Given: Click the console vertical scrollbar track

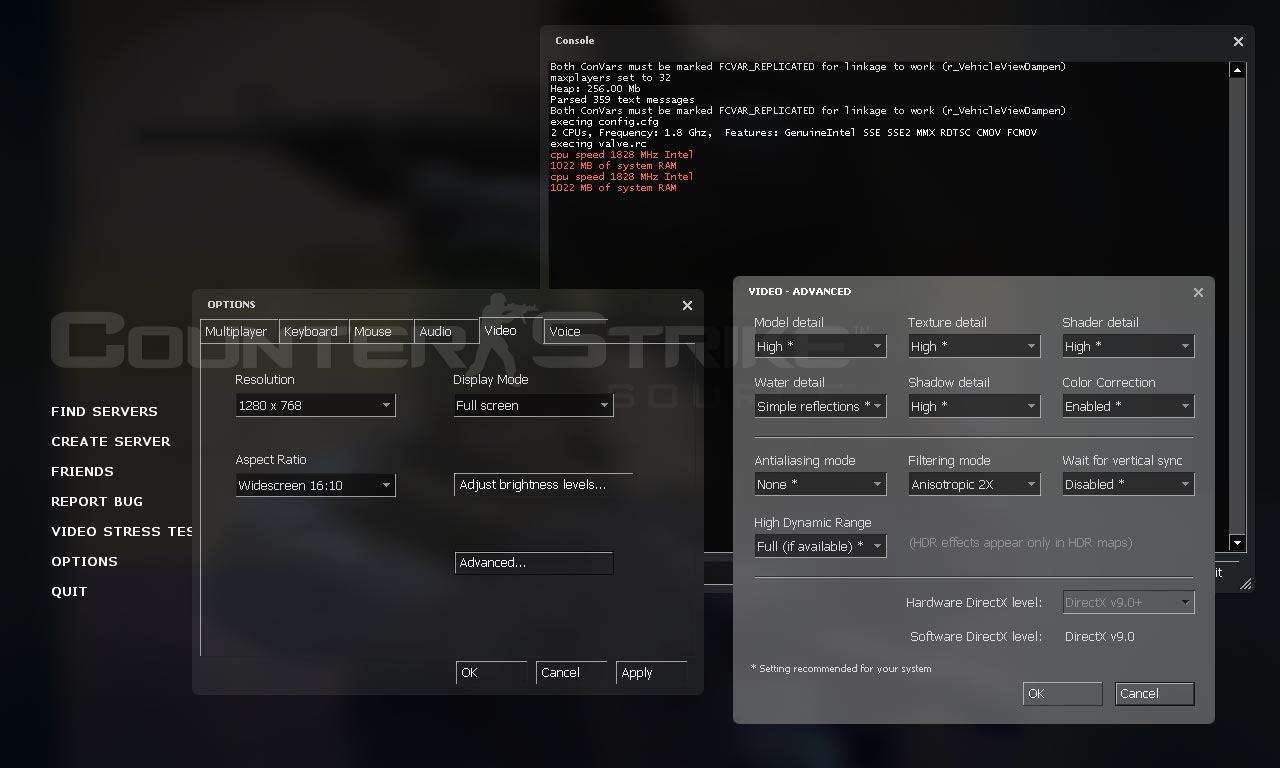Looking at the screenshot, I should tap(1237, 306).
